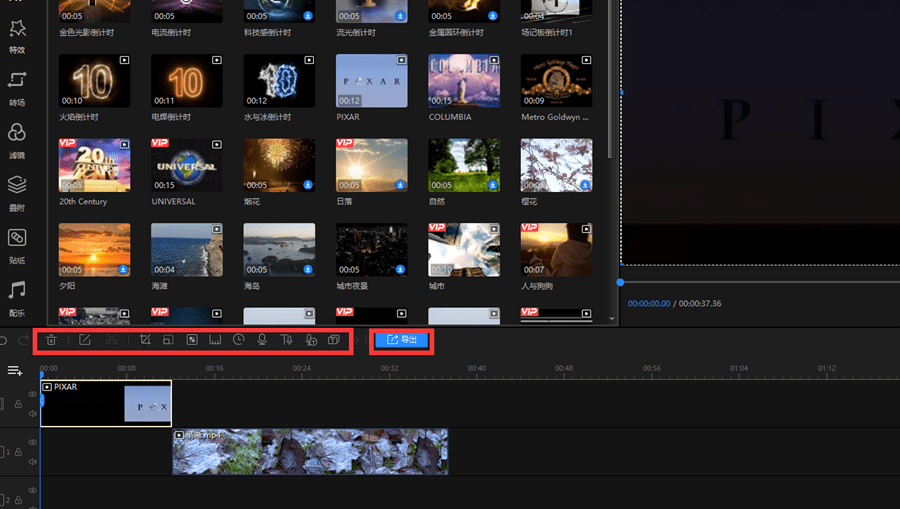
Task: Click the redo arrow
Action: (x=24, y=340)
